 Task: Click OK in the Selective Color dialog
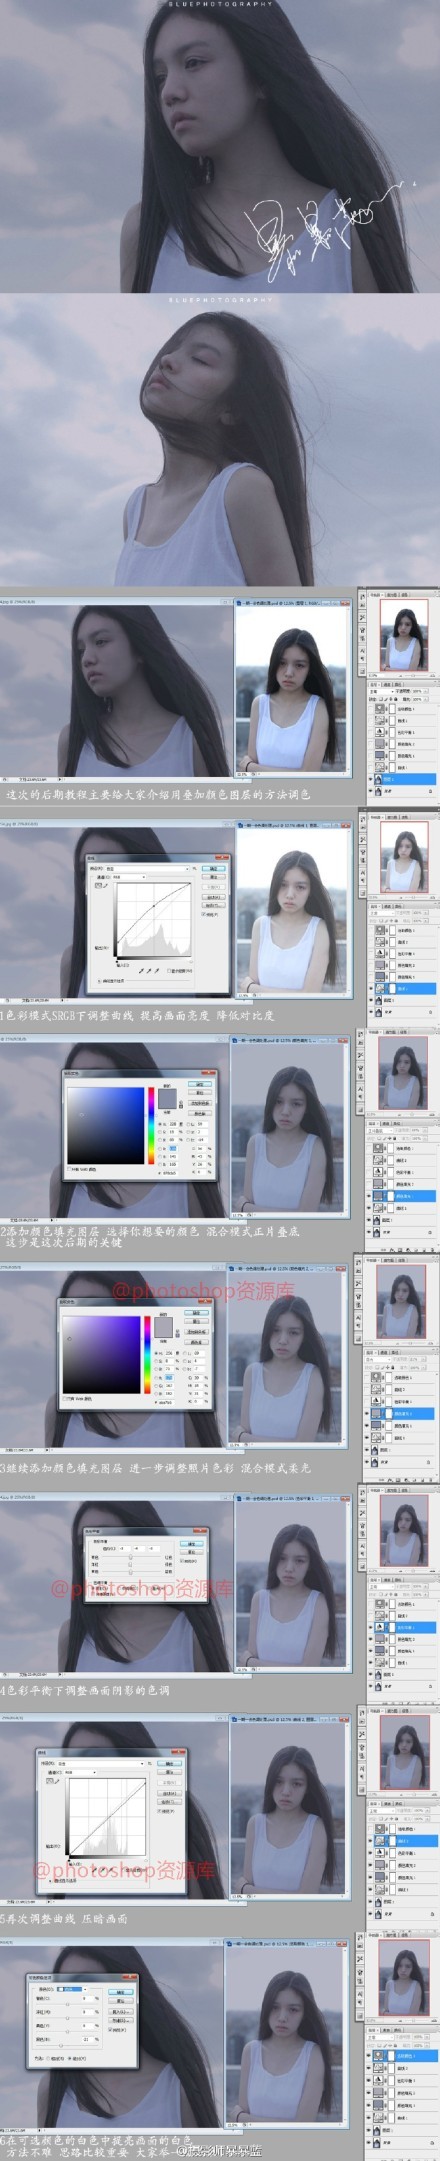click(x=120, y=1992)
